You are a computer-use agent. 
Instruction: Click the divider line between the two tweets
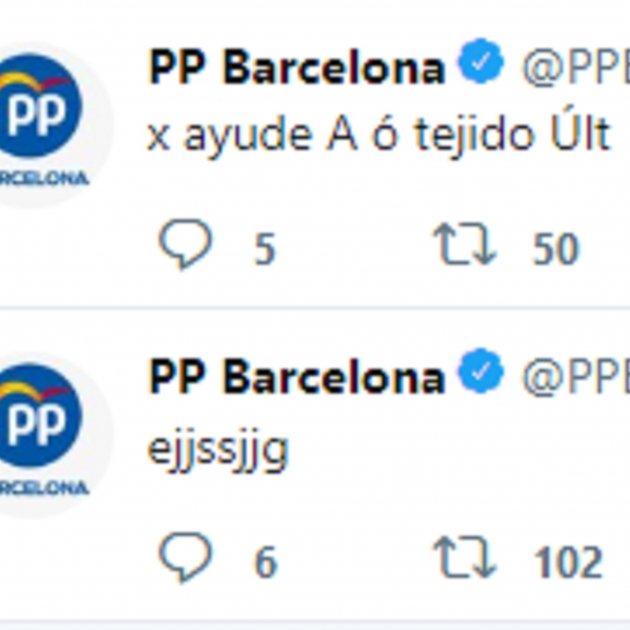point(315,308)
